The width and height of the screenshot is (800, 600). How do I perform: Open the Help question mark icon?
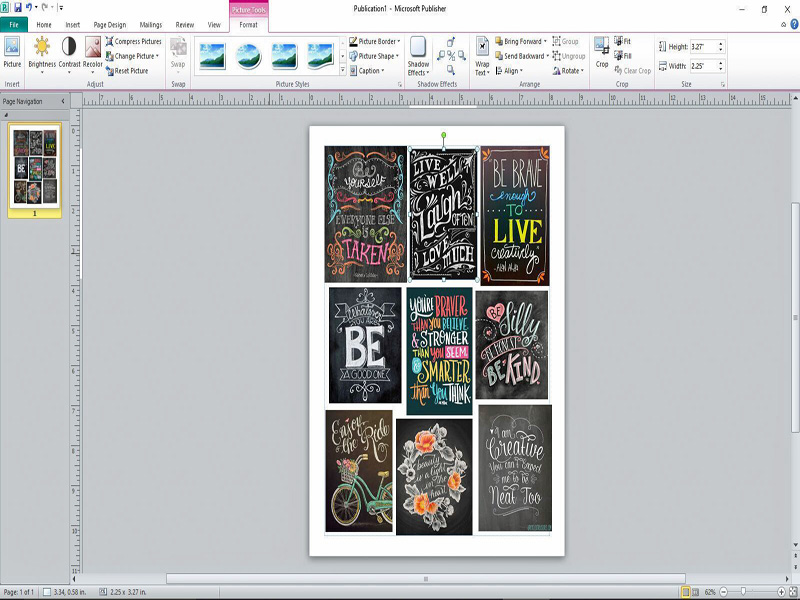coord(794,24)
